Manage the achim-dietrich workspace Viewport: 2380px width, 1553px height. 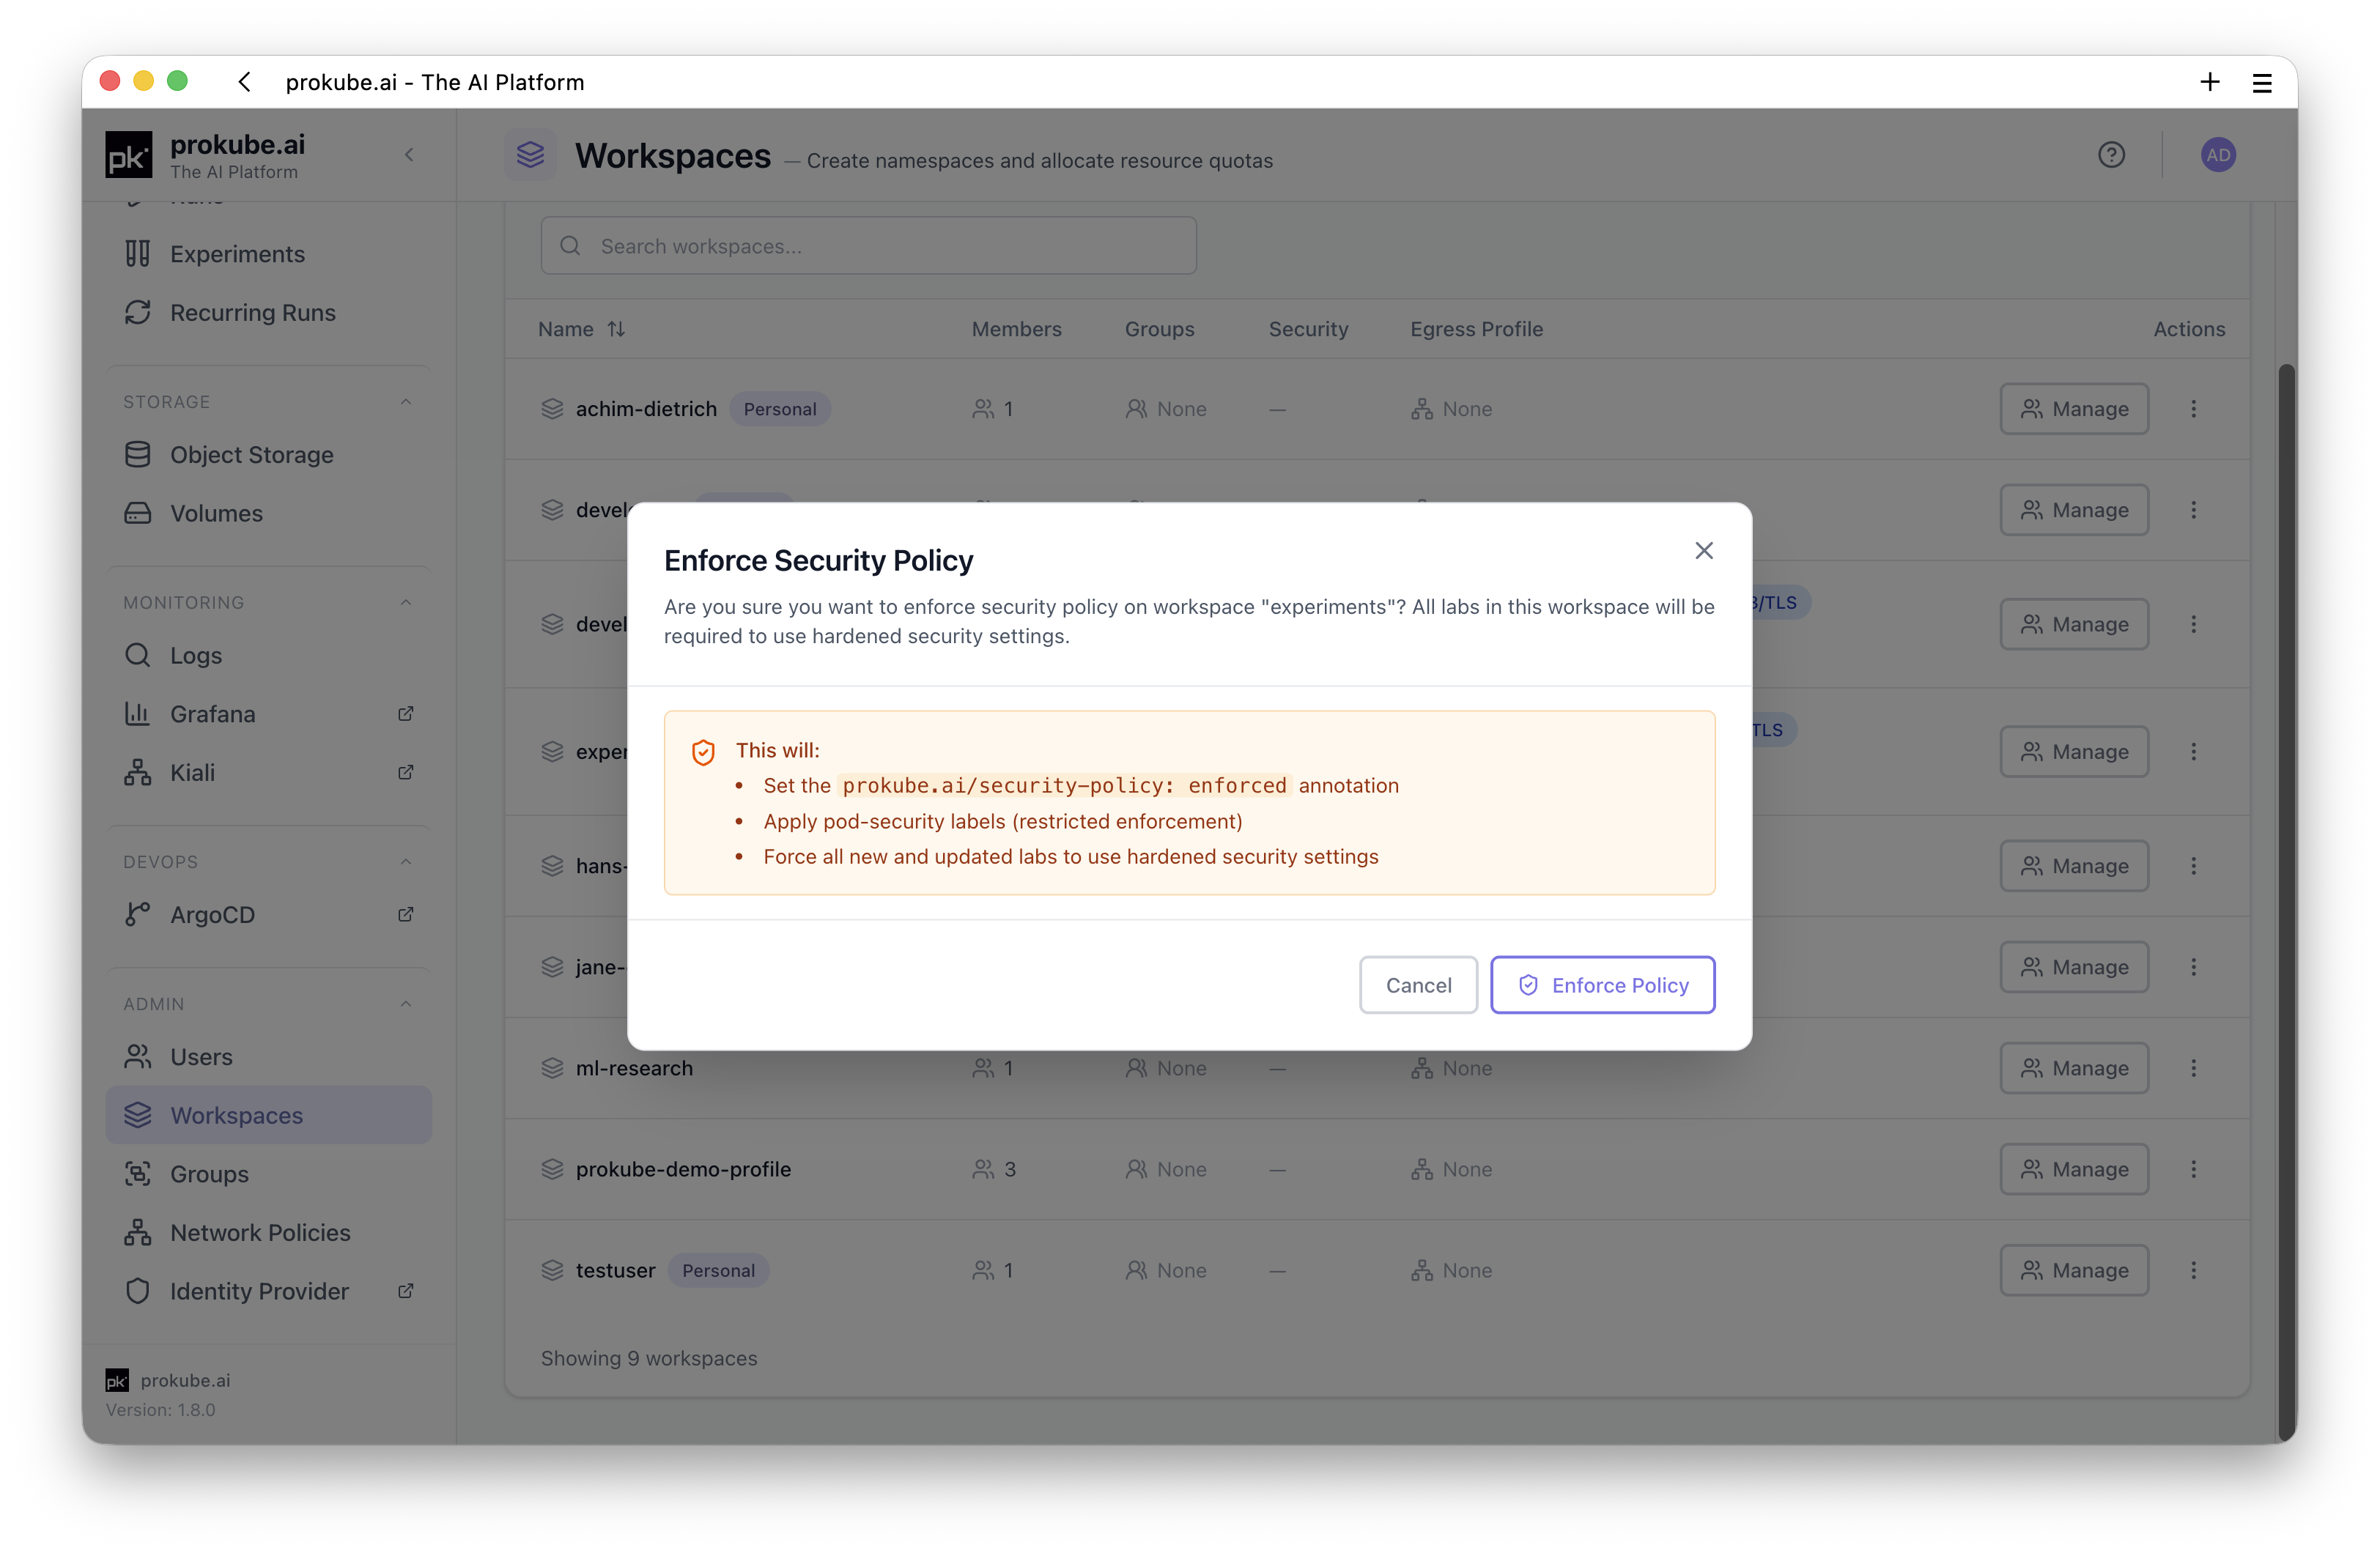[2074, 409]
